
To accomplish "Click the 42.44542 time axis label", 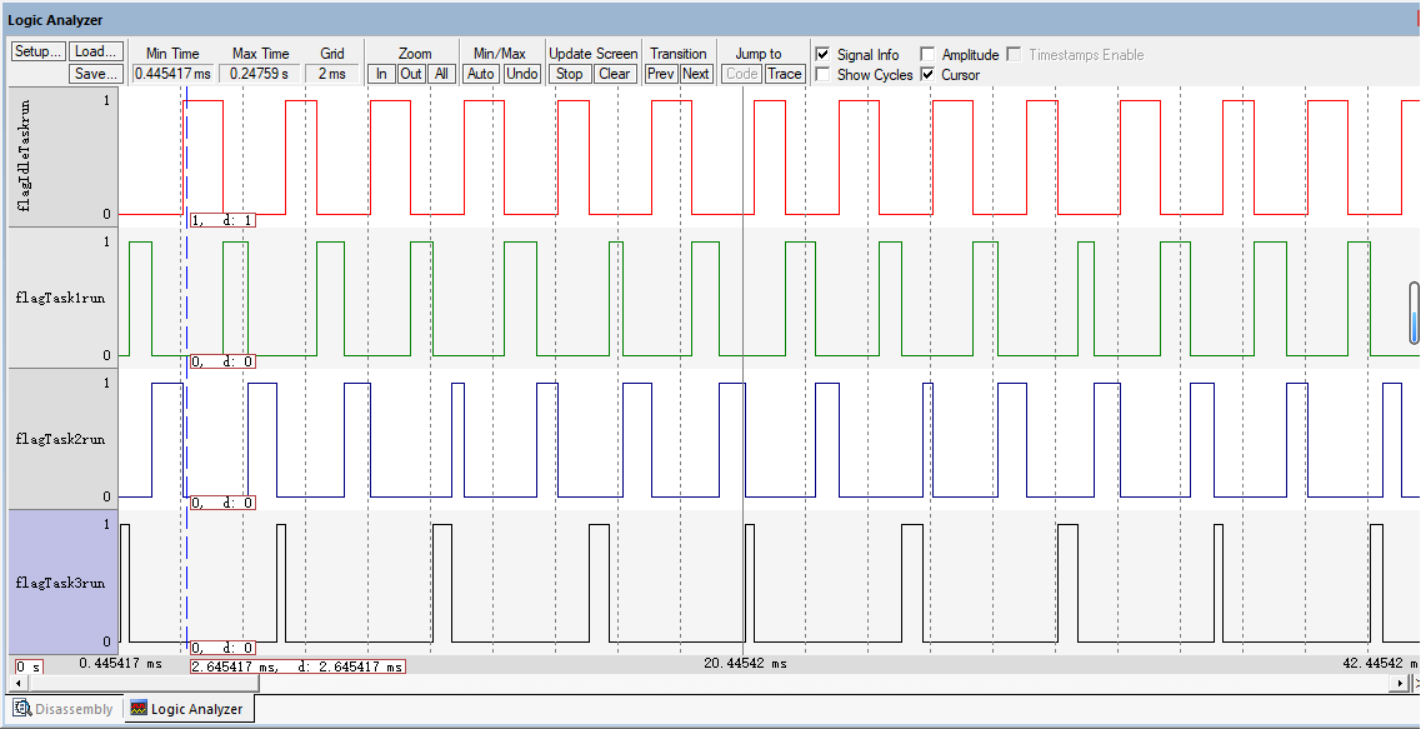I will point(1381,663).
